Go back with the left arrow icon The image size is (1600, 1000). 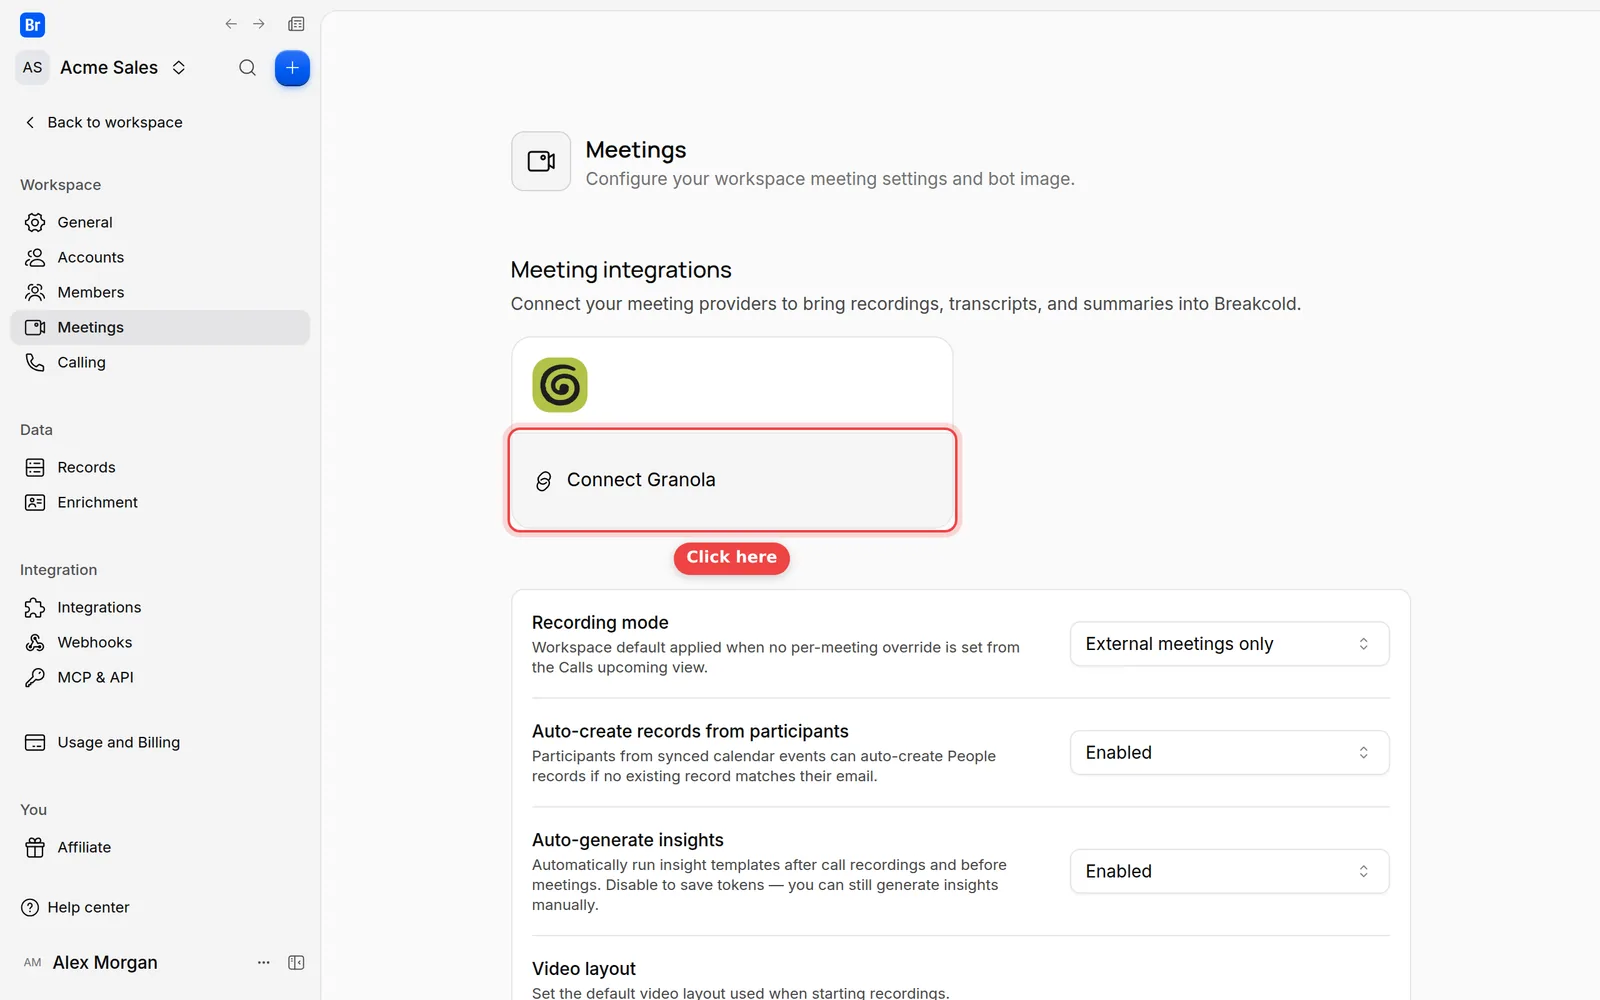tap(231, 24)
